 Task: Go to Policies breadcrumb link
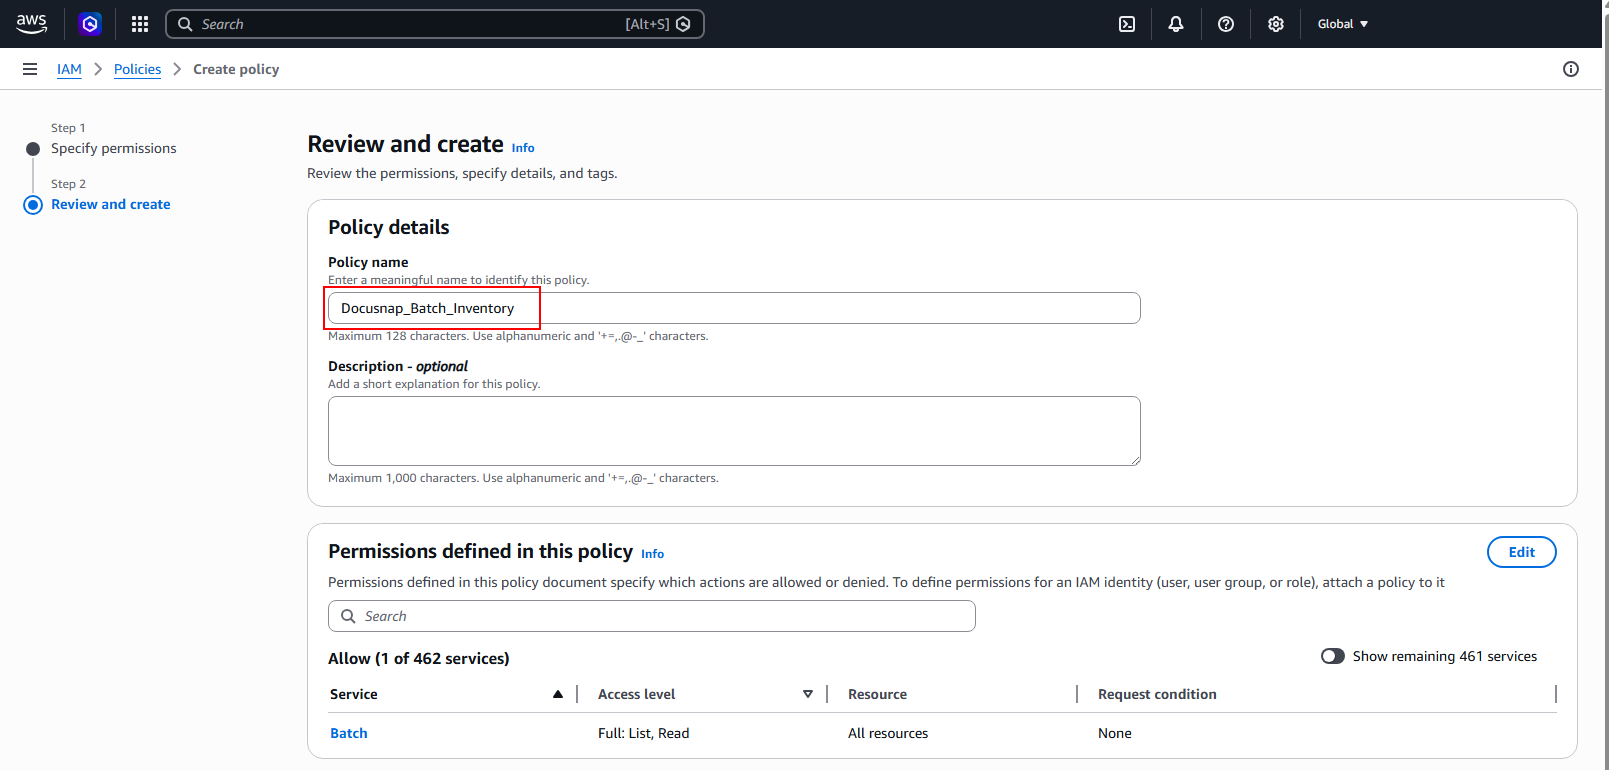137,69
